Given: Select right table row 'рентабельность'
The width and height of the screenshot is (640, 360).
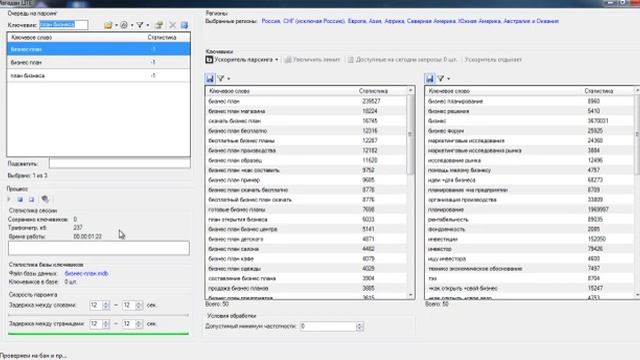Looking at the screenshot, I should click(530, 219).
